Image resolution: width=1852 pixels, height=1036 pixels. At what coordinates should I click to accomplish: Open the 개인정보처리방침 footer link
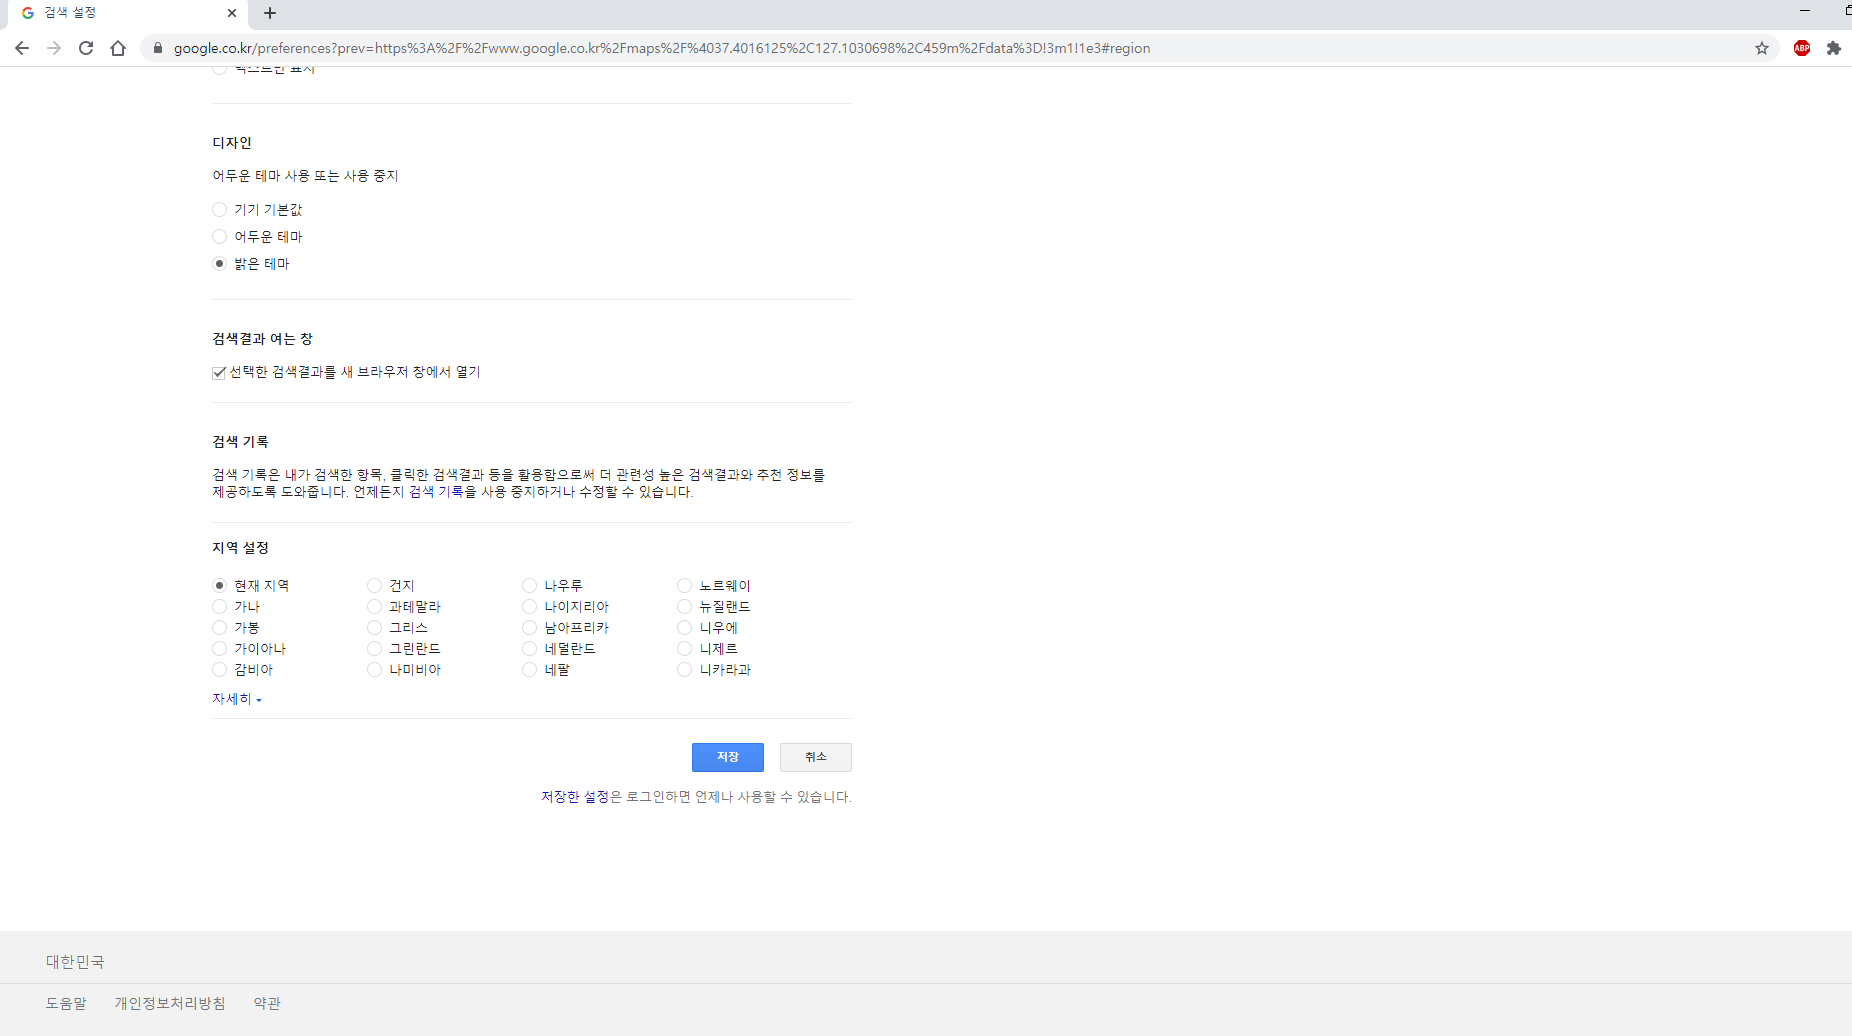click(170, 1003)
